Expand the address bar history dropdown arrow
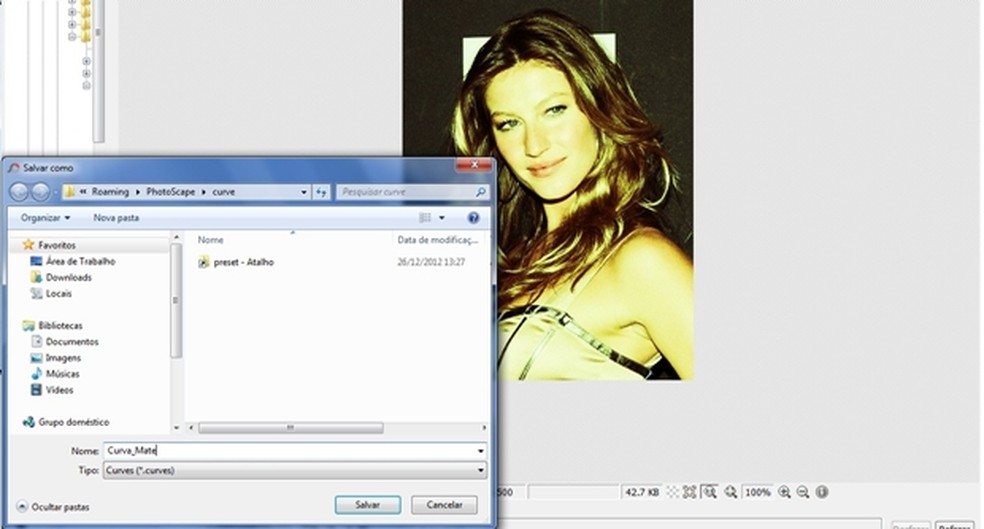 coord(304,192)
